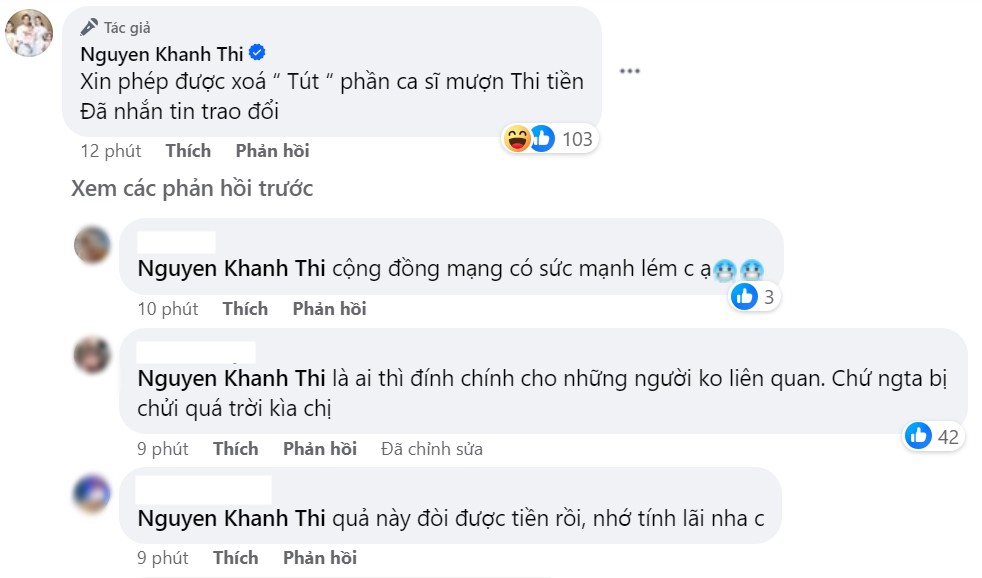Like the top comment by clicking Thích
The height and width of the screenshot is (578, 982).
click(187, 150)
